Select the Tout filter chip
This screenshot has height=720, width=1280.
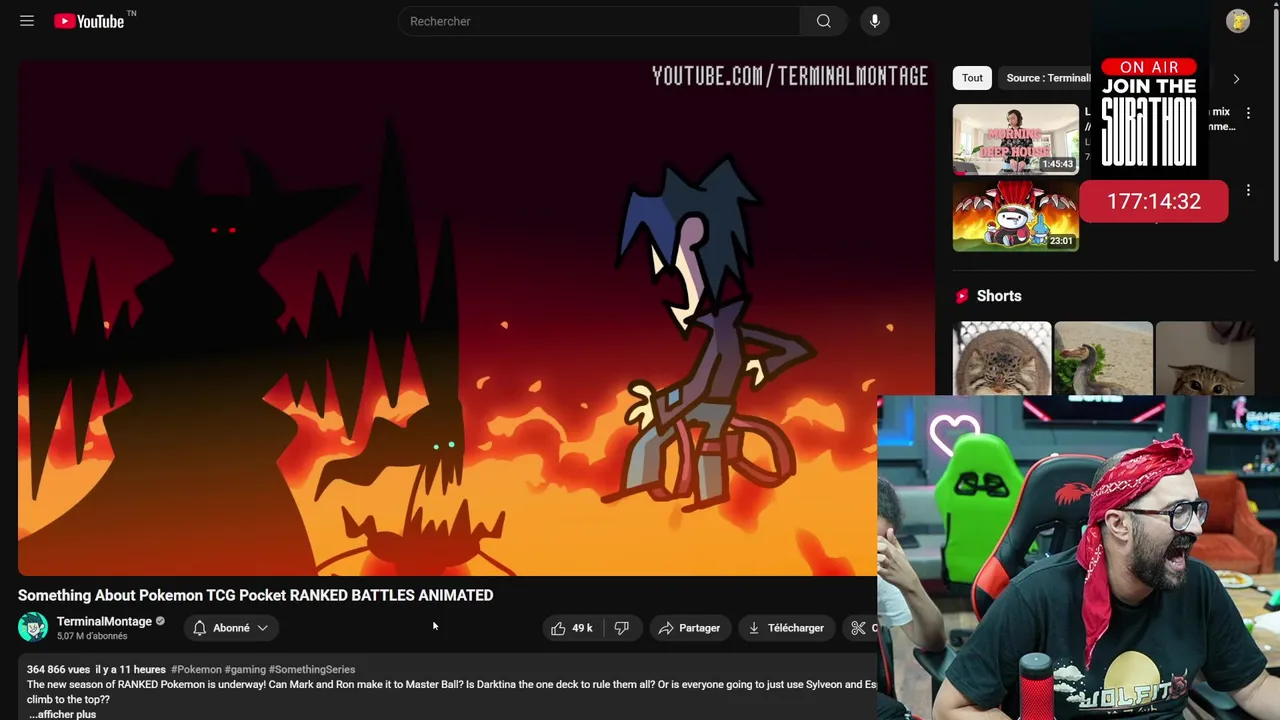972,78
